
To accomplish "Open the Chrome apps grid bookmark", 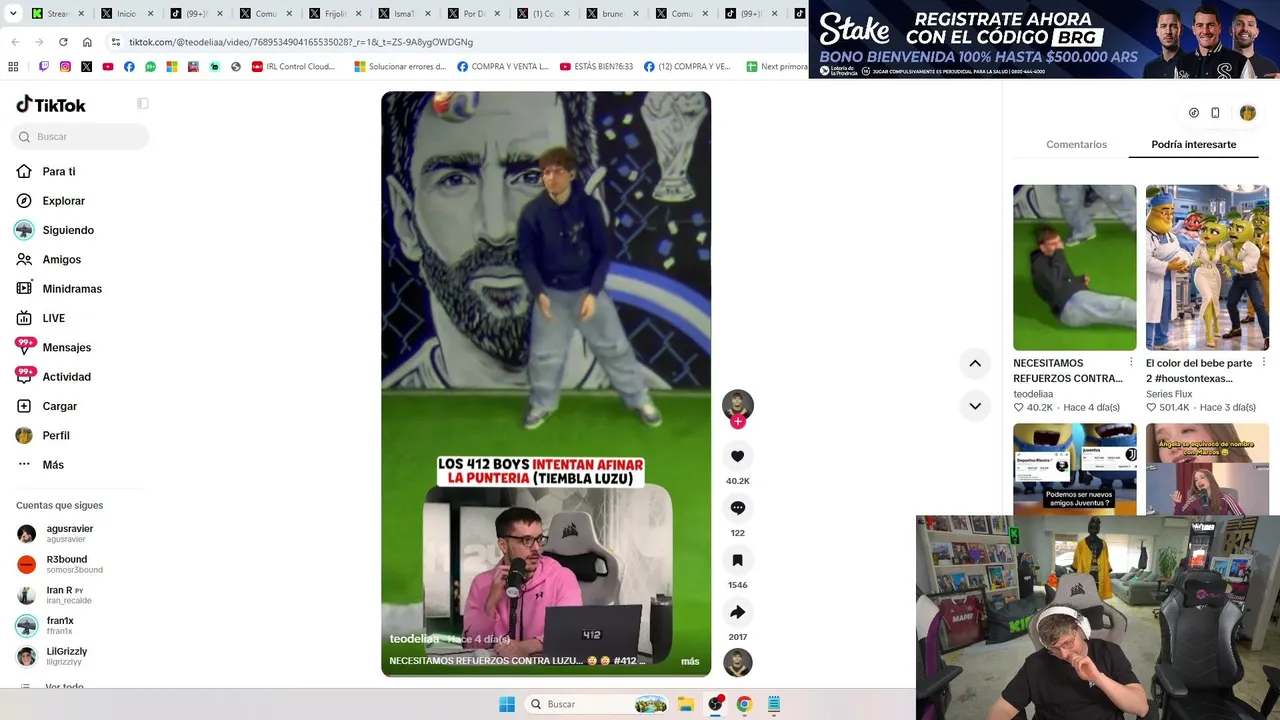I will pyautogui.click(x=13, y=67).
